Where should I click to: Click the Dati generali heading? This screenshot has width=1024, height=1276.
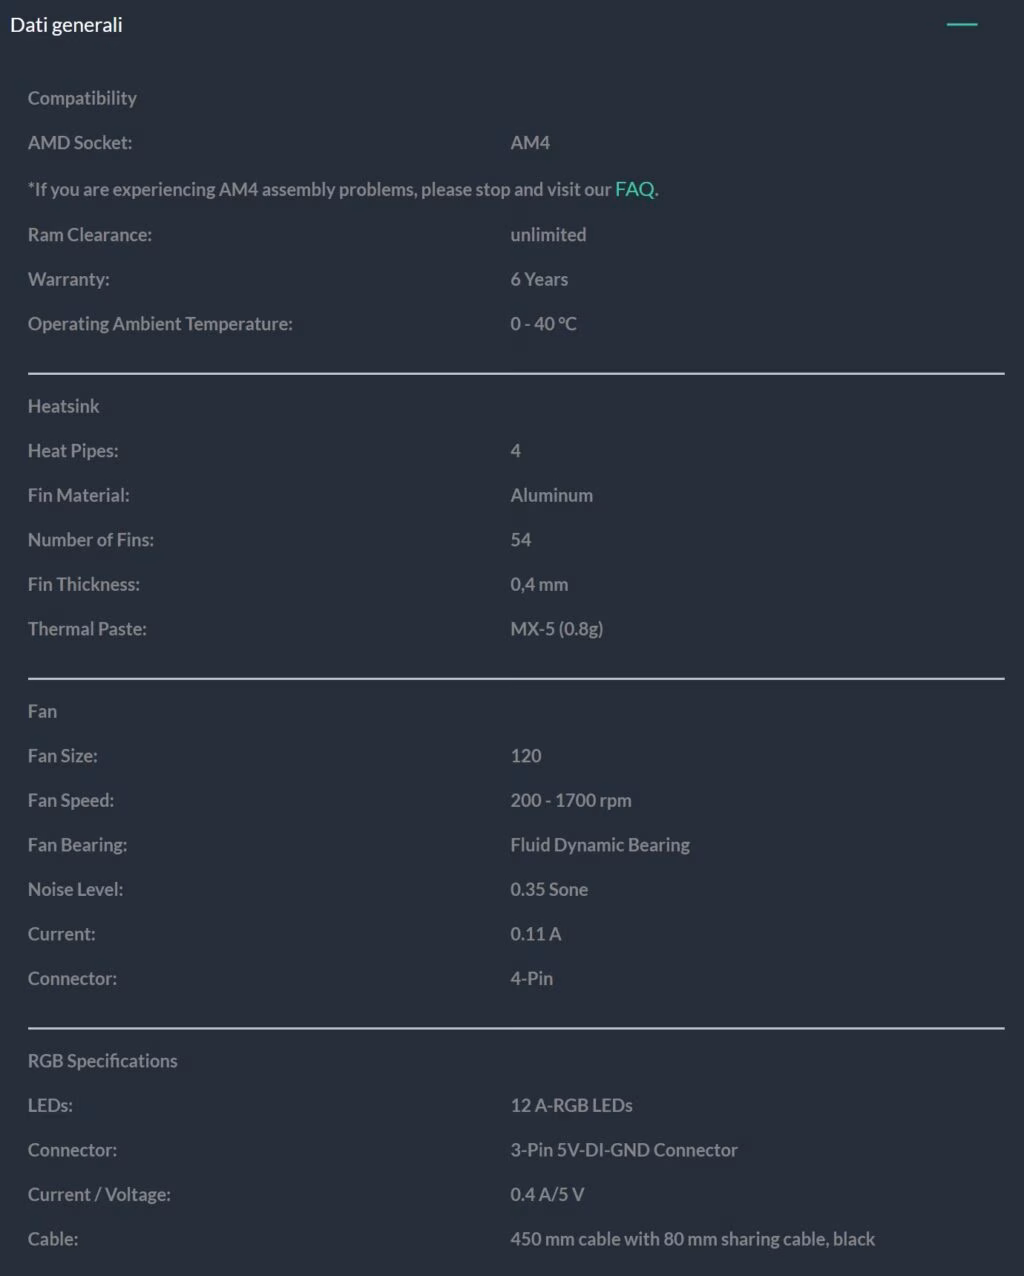66,25
